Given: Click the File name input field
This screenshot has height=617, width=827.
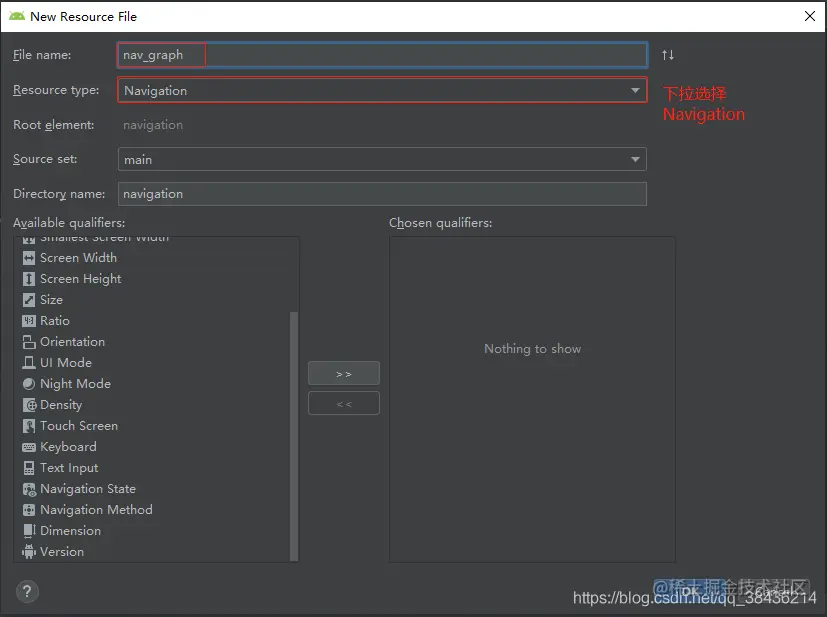Looking at the screenshot, I should [382, 55].
